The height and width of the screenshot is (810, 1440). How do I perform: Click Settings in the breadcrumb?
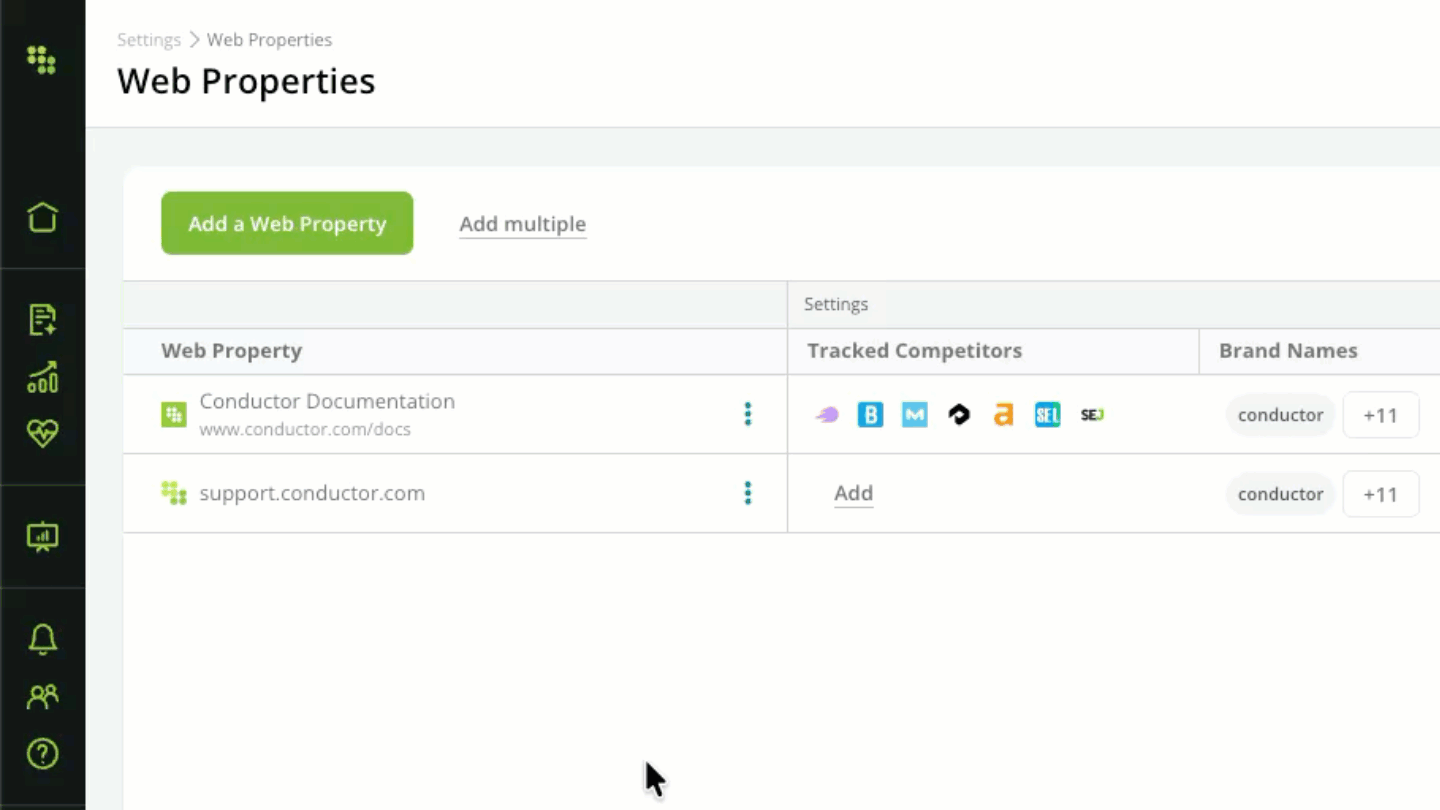pyautogui.click(x=149, y=40)
